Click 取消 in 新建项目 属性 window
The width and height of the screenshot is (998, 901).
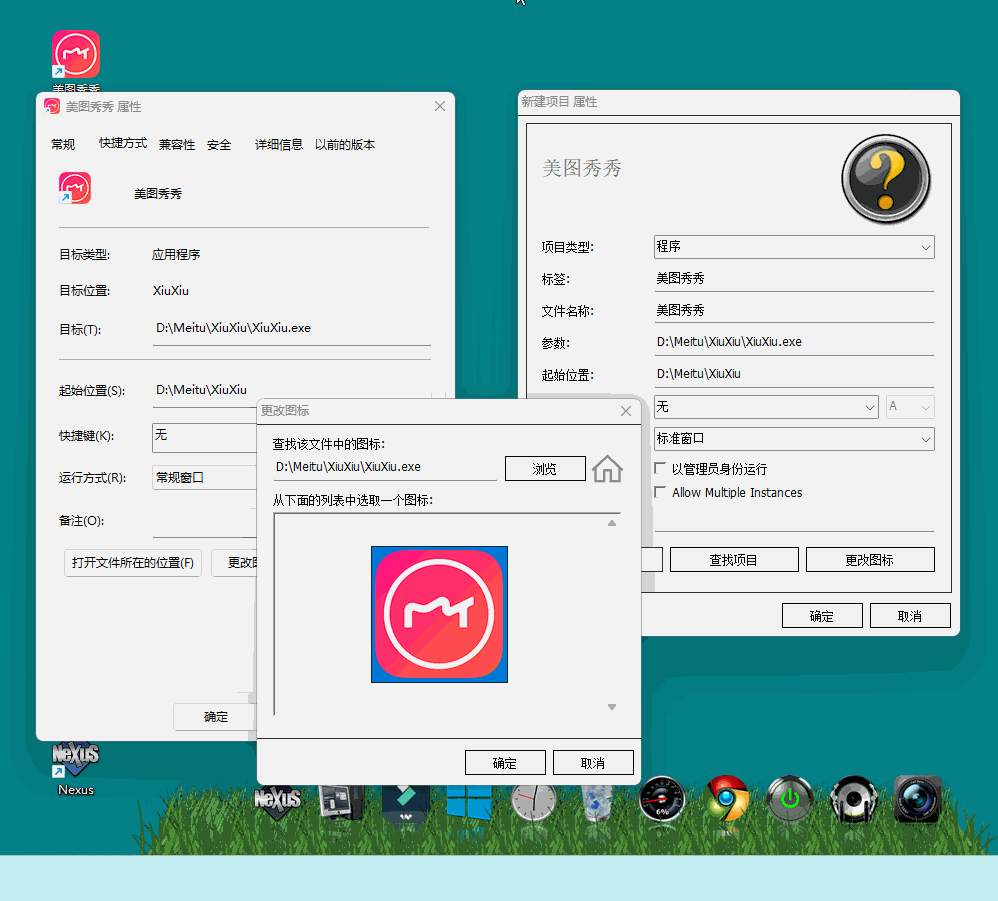910,615
